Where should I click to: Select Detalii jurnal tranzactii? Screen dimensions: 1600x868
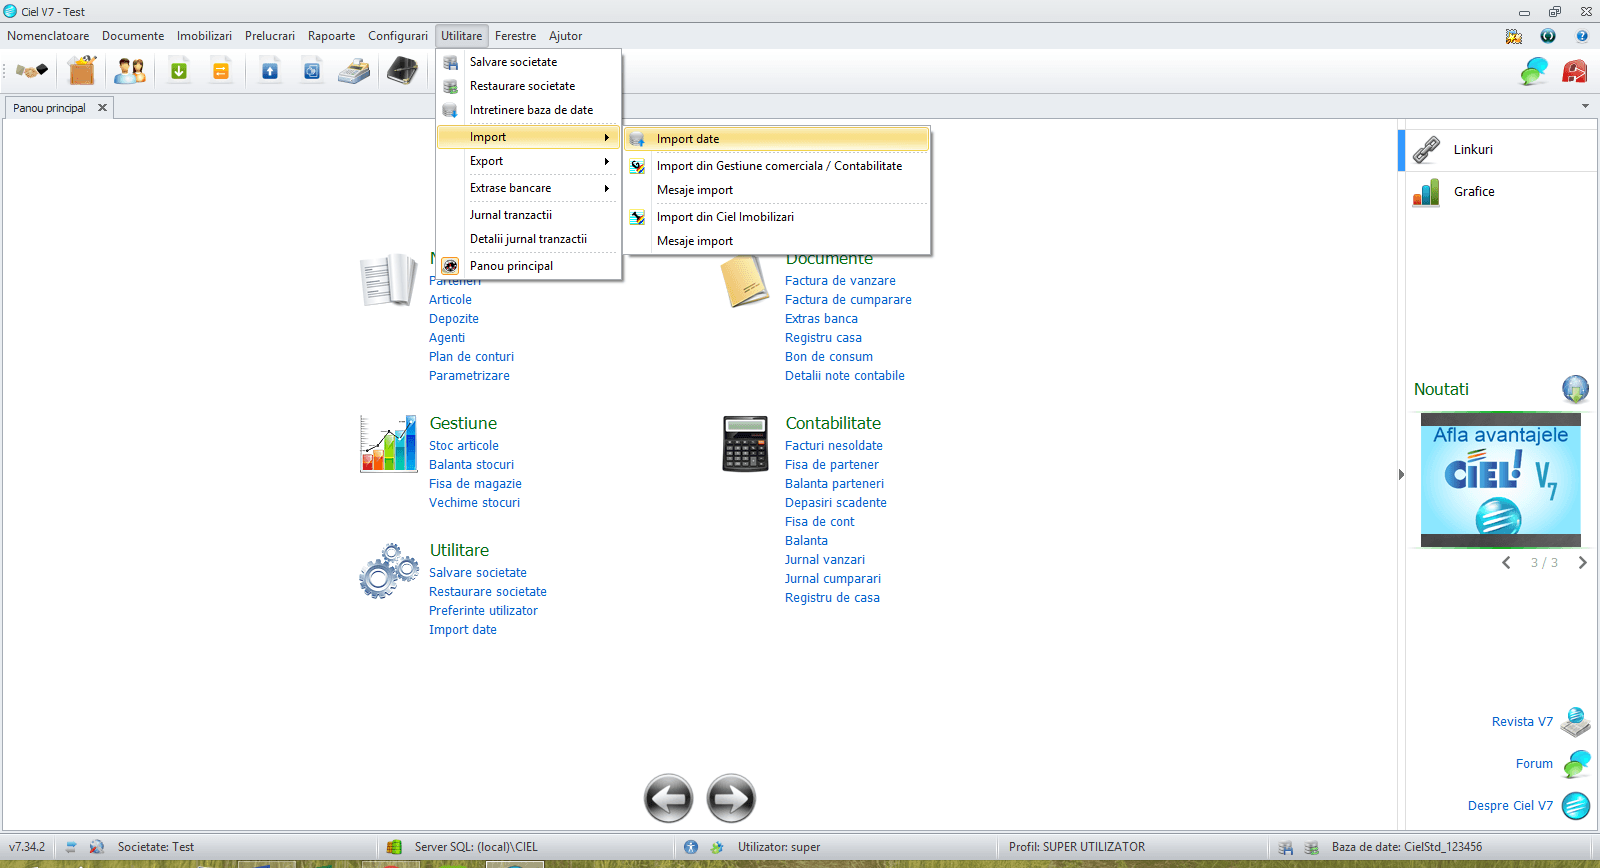(x=528, y=239)
